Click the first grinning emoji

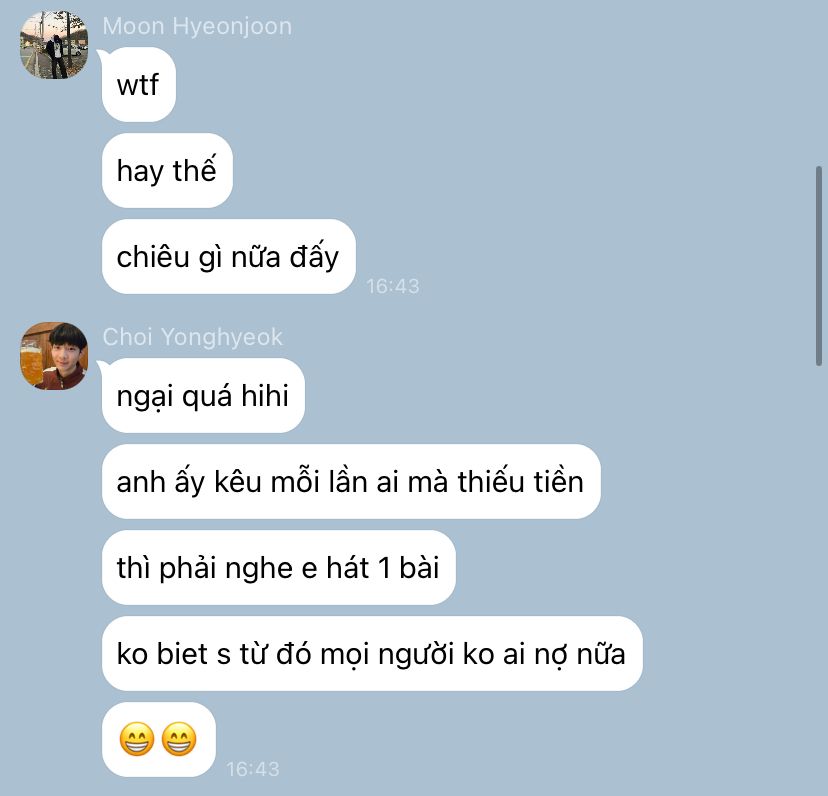tap(137, 739)
